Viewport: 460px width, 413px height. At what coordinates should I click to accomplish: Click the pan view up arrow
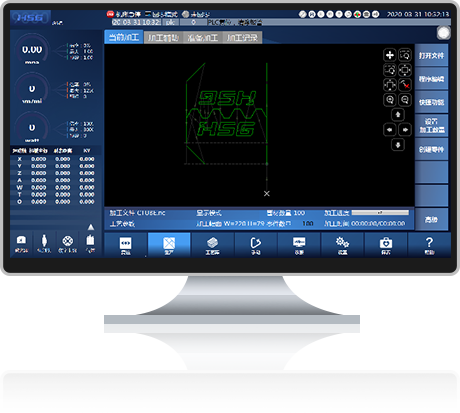(x=397, y=115)
